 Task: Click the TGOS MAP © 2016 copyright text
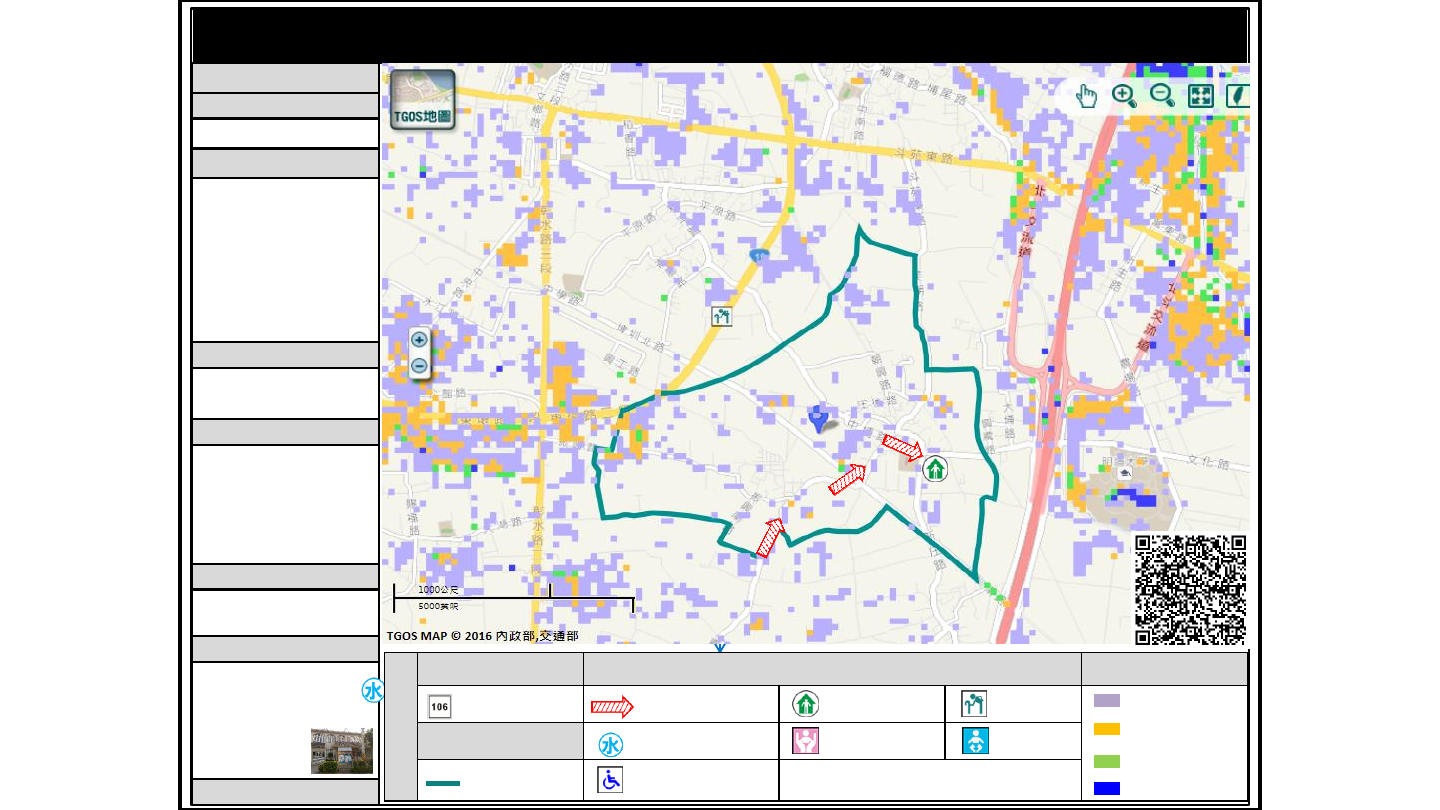[x=482, y=635]
